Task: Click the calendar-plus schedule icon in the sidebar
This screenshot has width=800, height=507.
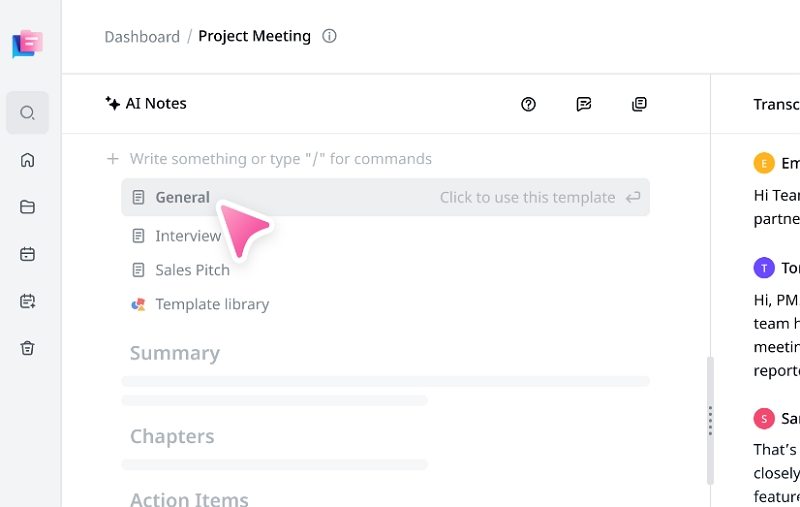Action: tap(28, 301)
